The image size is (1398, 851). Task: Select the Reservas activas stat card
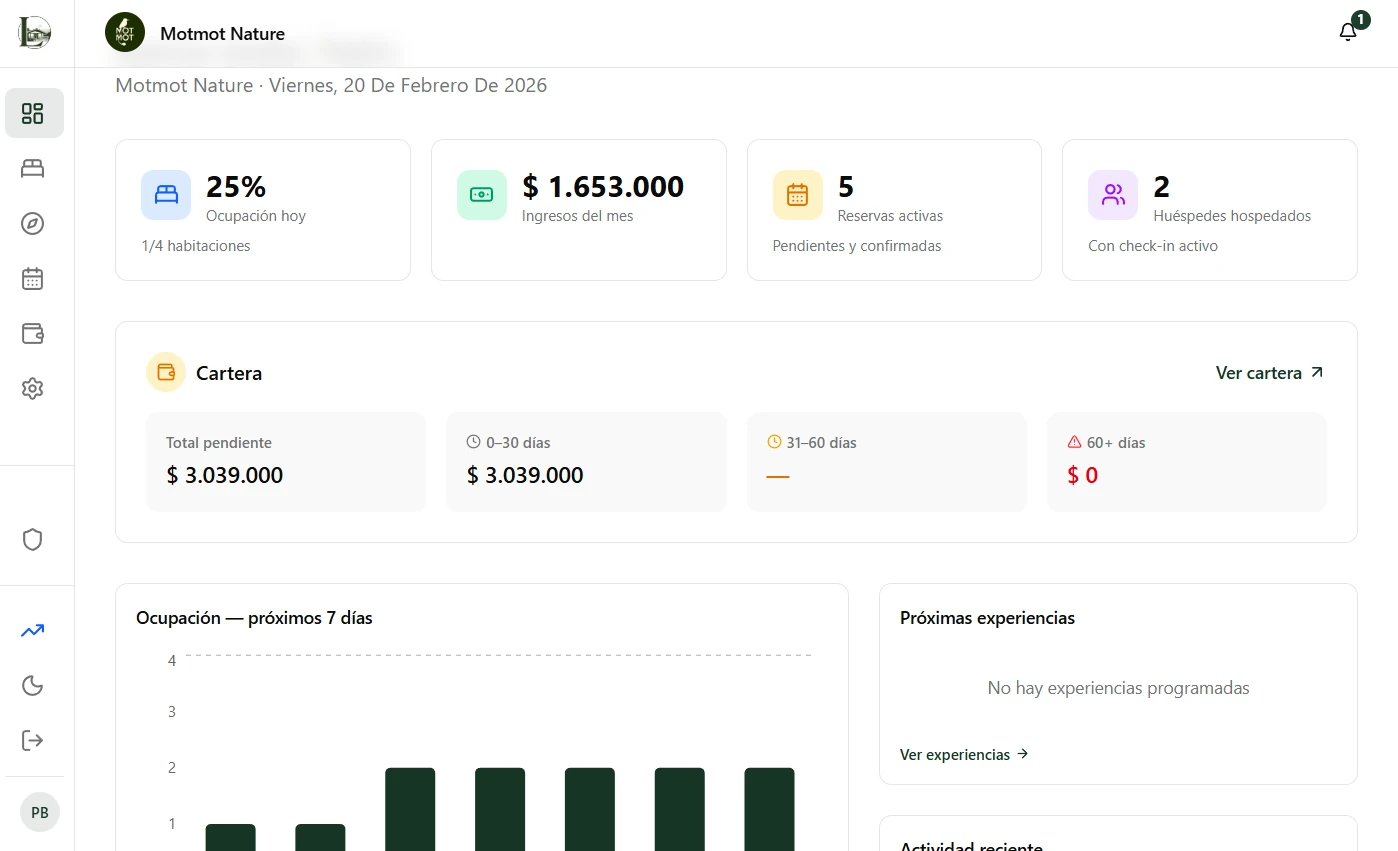tap(893, 210)
